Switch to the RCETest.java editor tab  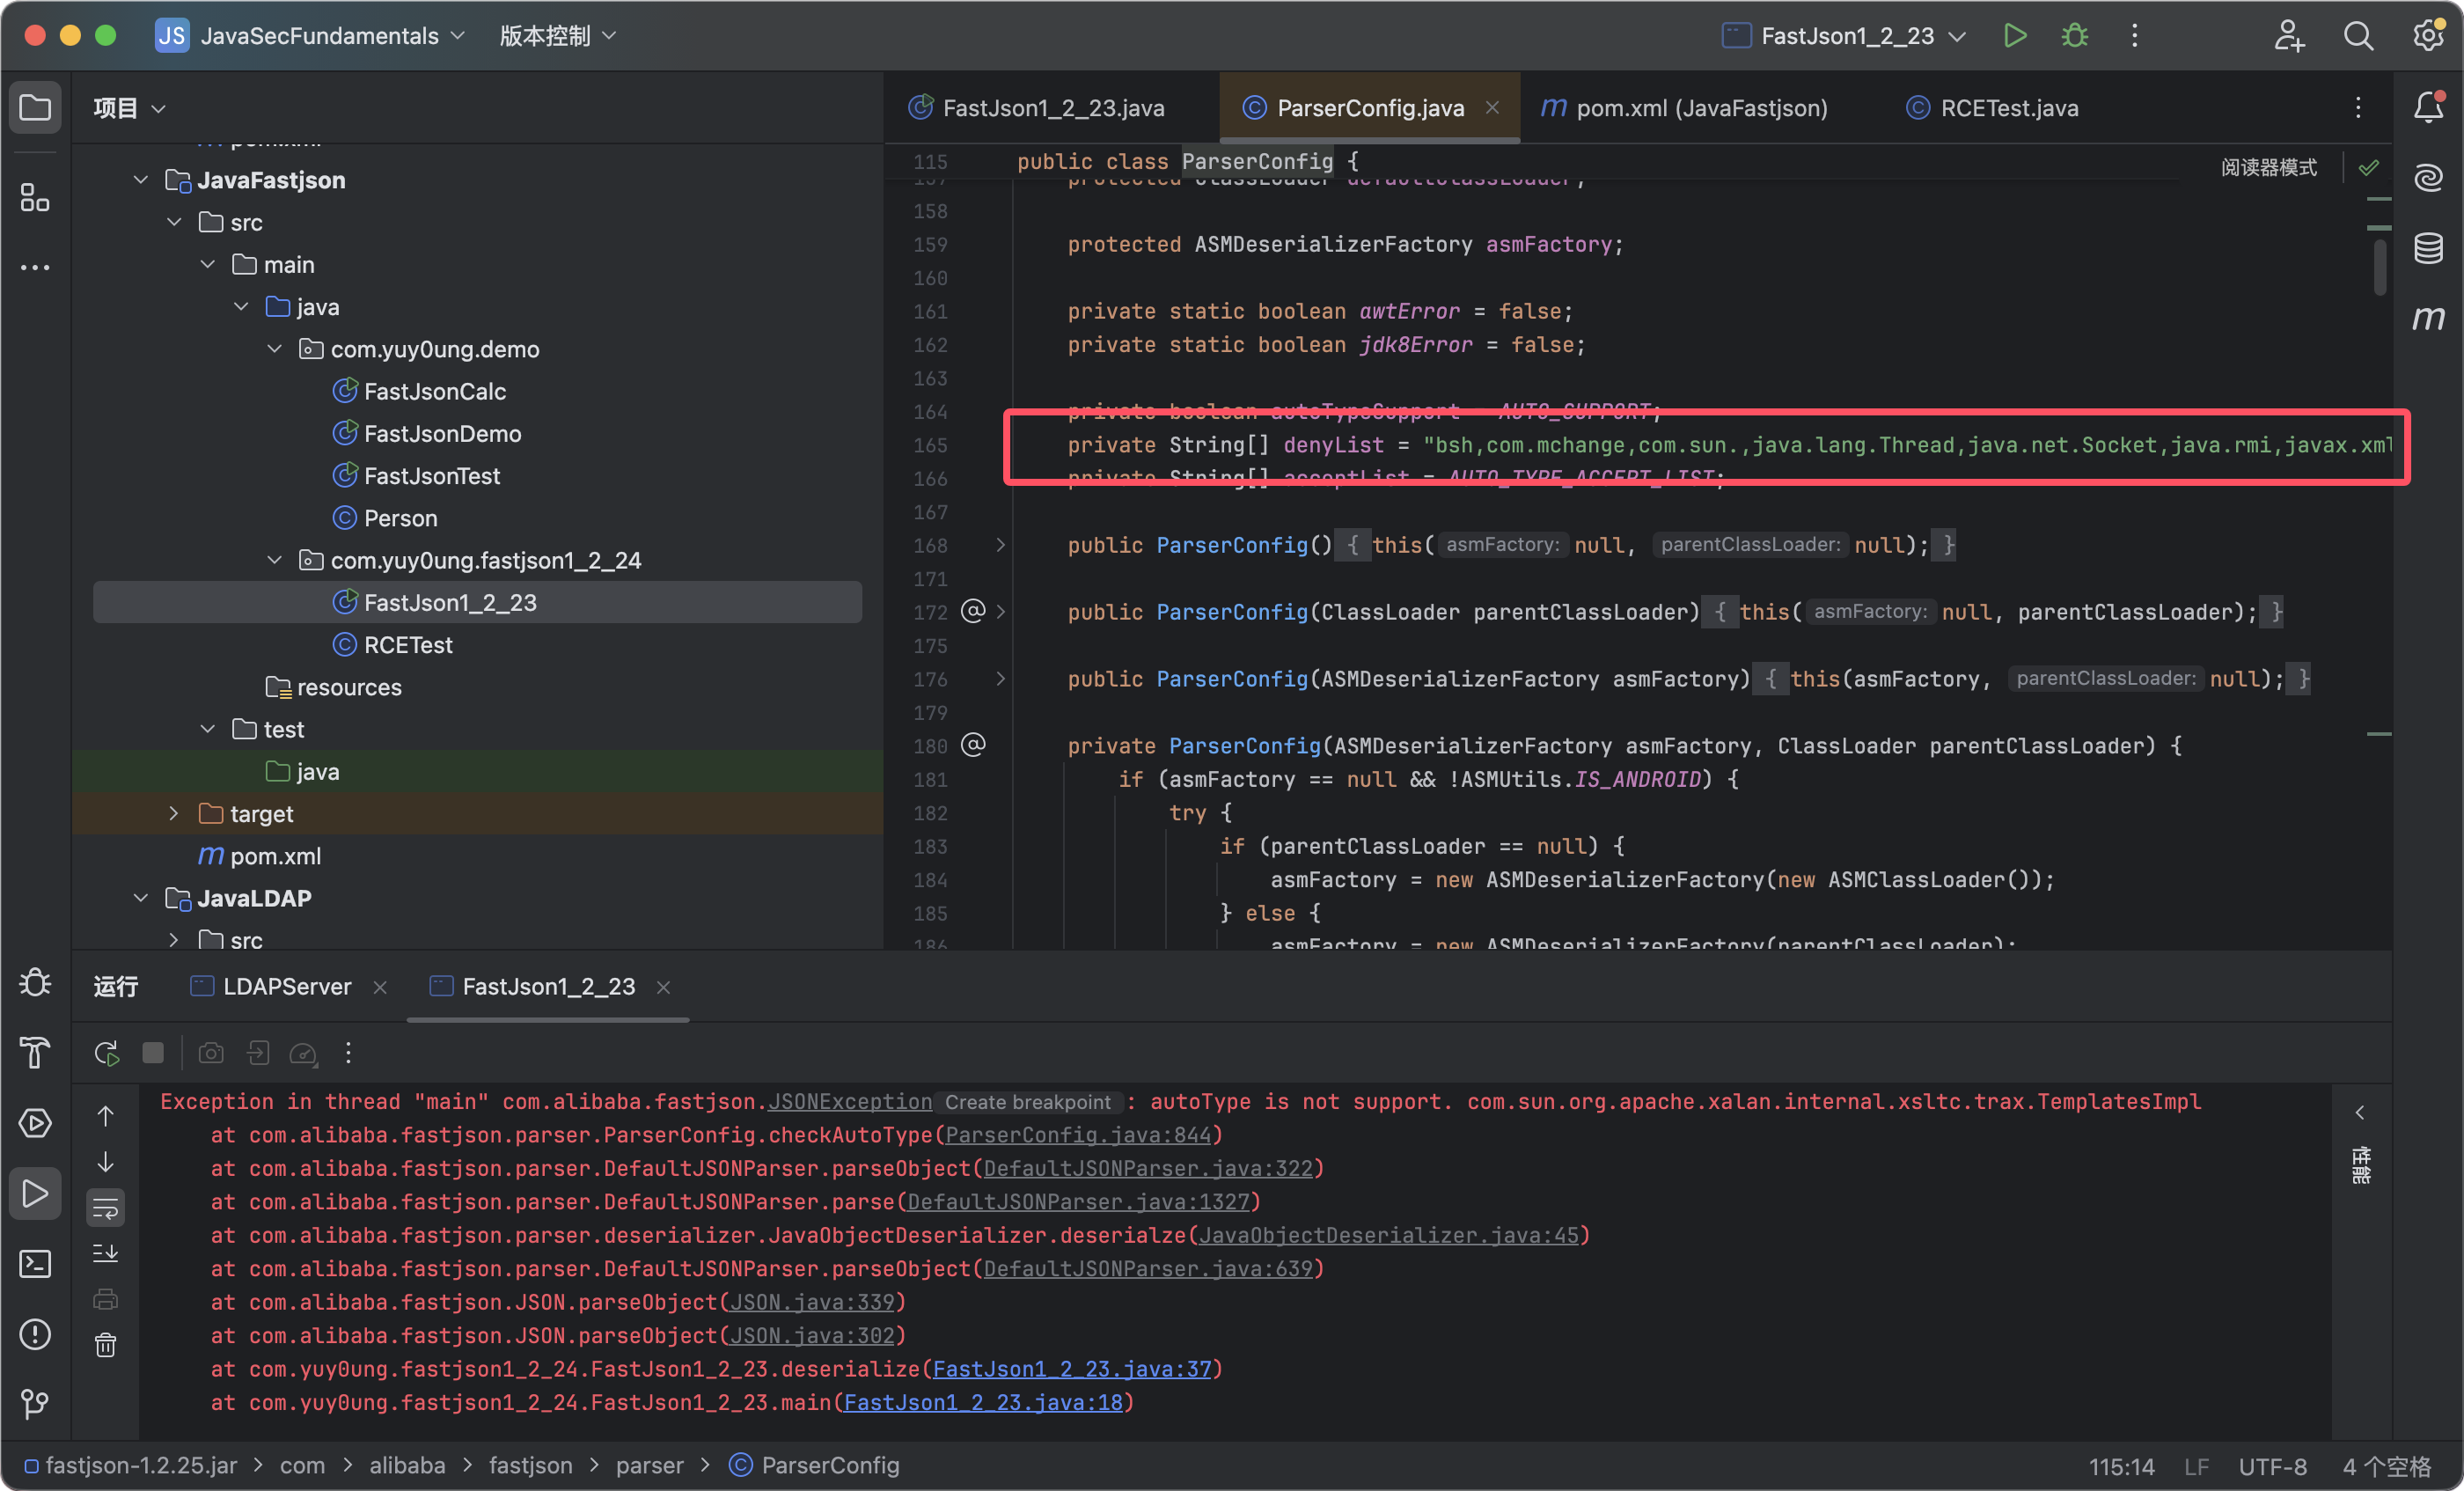[x=2008, y=108]
